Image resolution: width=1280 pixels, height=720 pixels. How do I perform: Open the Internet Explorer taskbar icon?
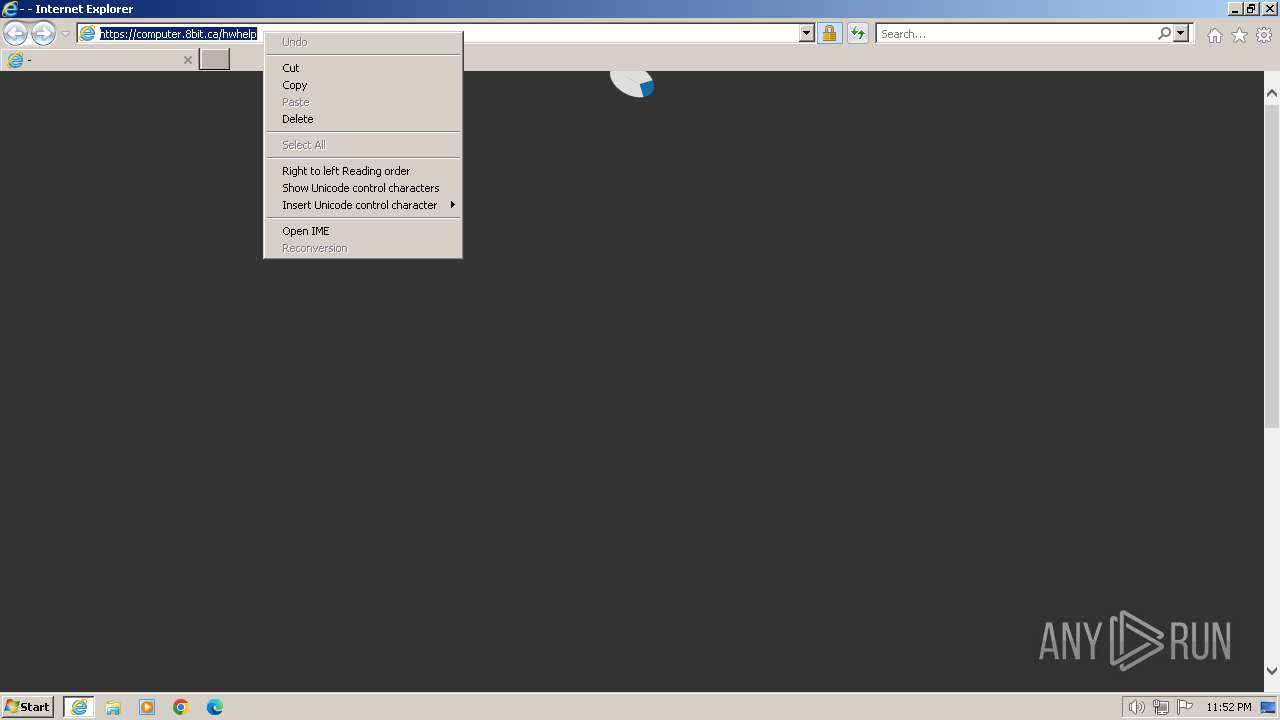pyautogui.click(x=79, y=707)
